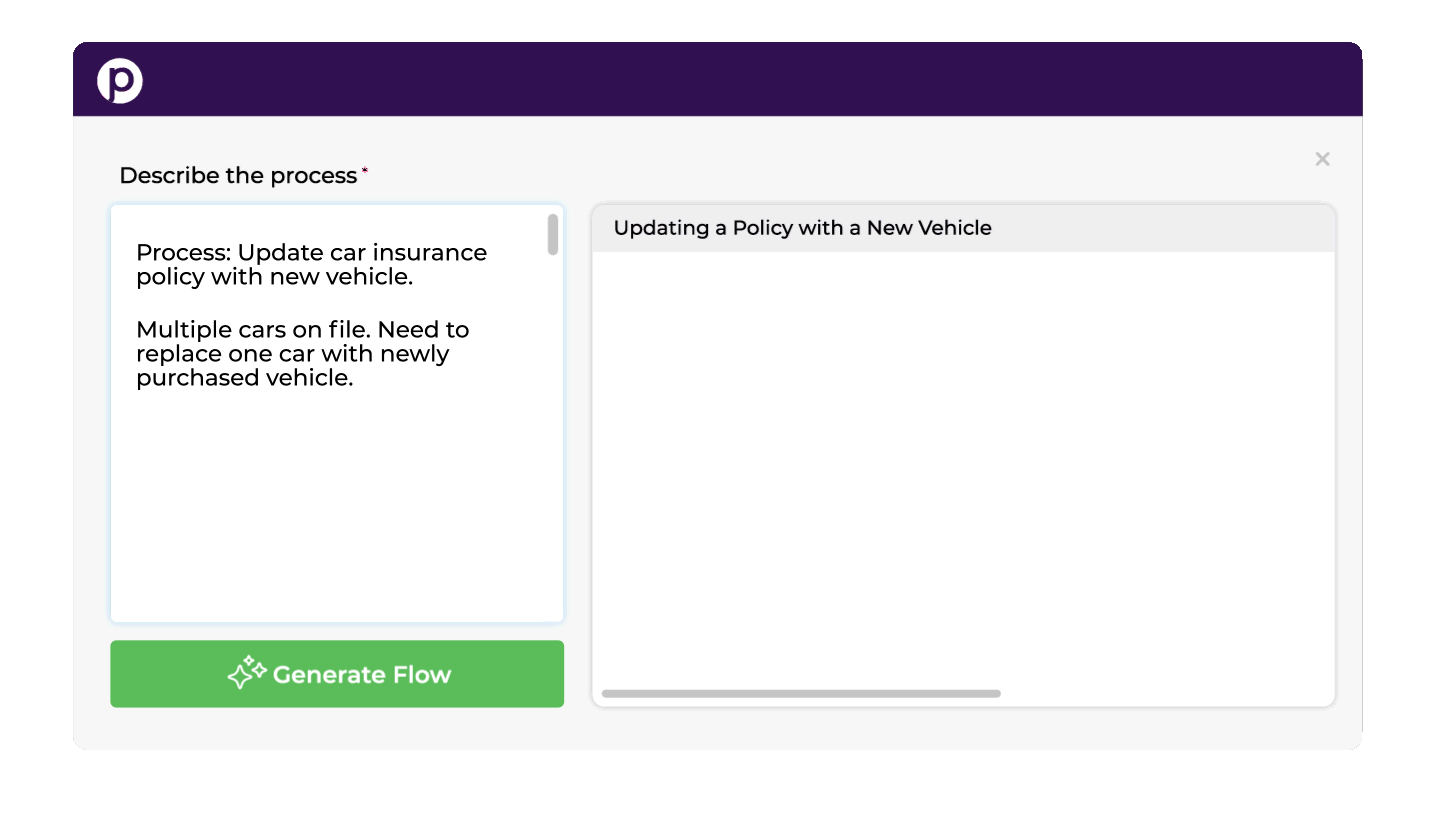Click the sparkle stars icon on Generate Flow
This screenshot has height=826, width=1436.
(x=247, y=673)
